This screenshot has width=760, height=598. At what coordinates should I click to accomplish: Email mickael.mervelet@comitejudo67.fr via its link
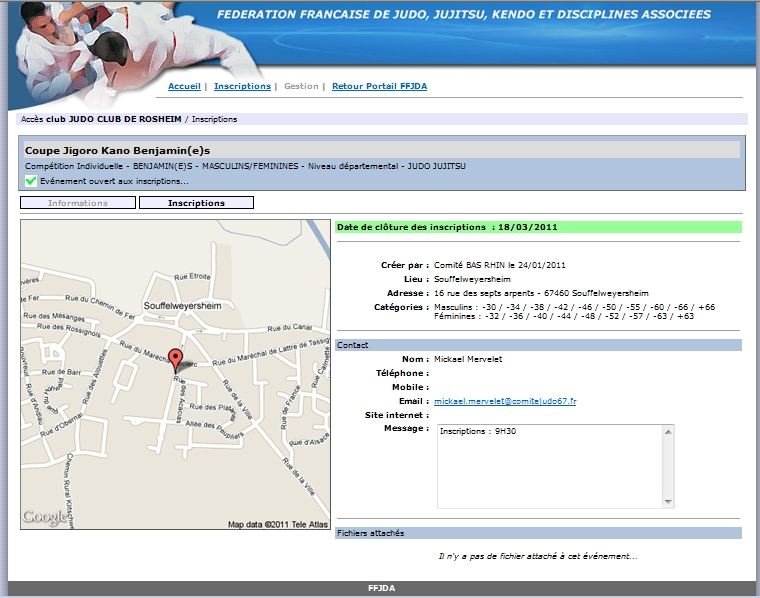click(x=504, y=401)
